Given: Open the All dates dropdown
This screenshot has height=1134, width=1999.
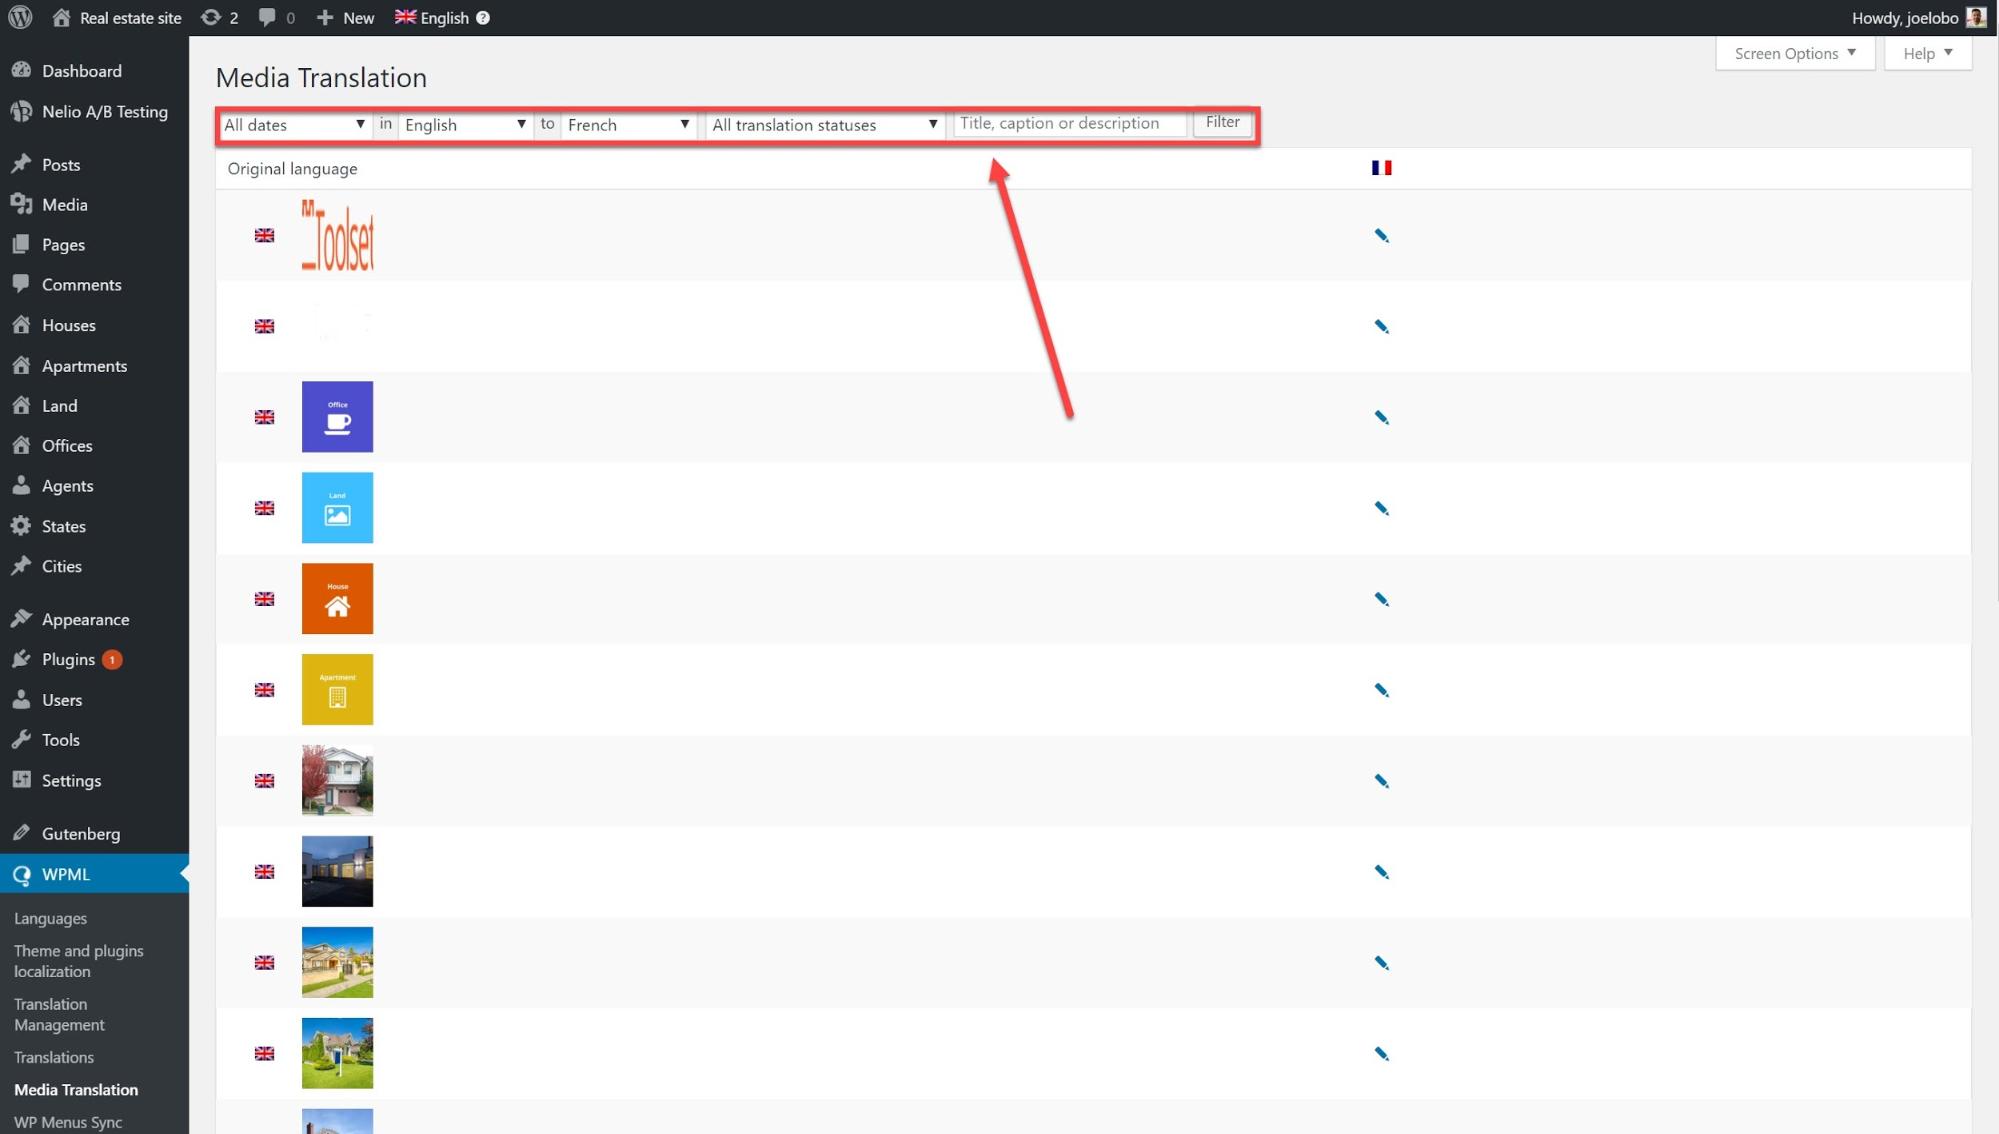Looking at the screenshot, I should click(x=294, y=125).
